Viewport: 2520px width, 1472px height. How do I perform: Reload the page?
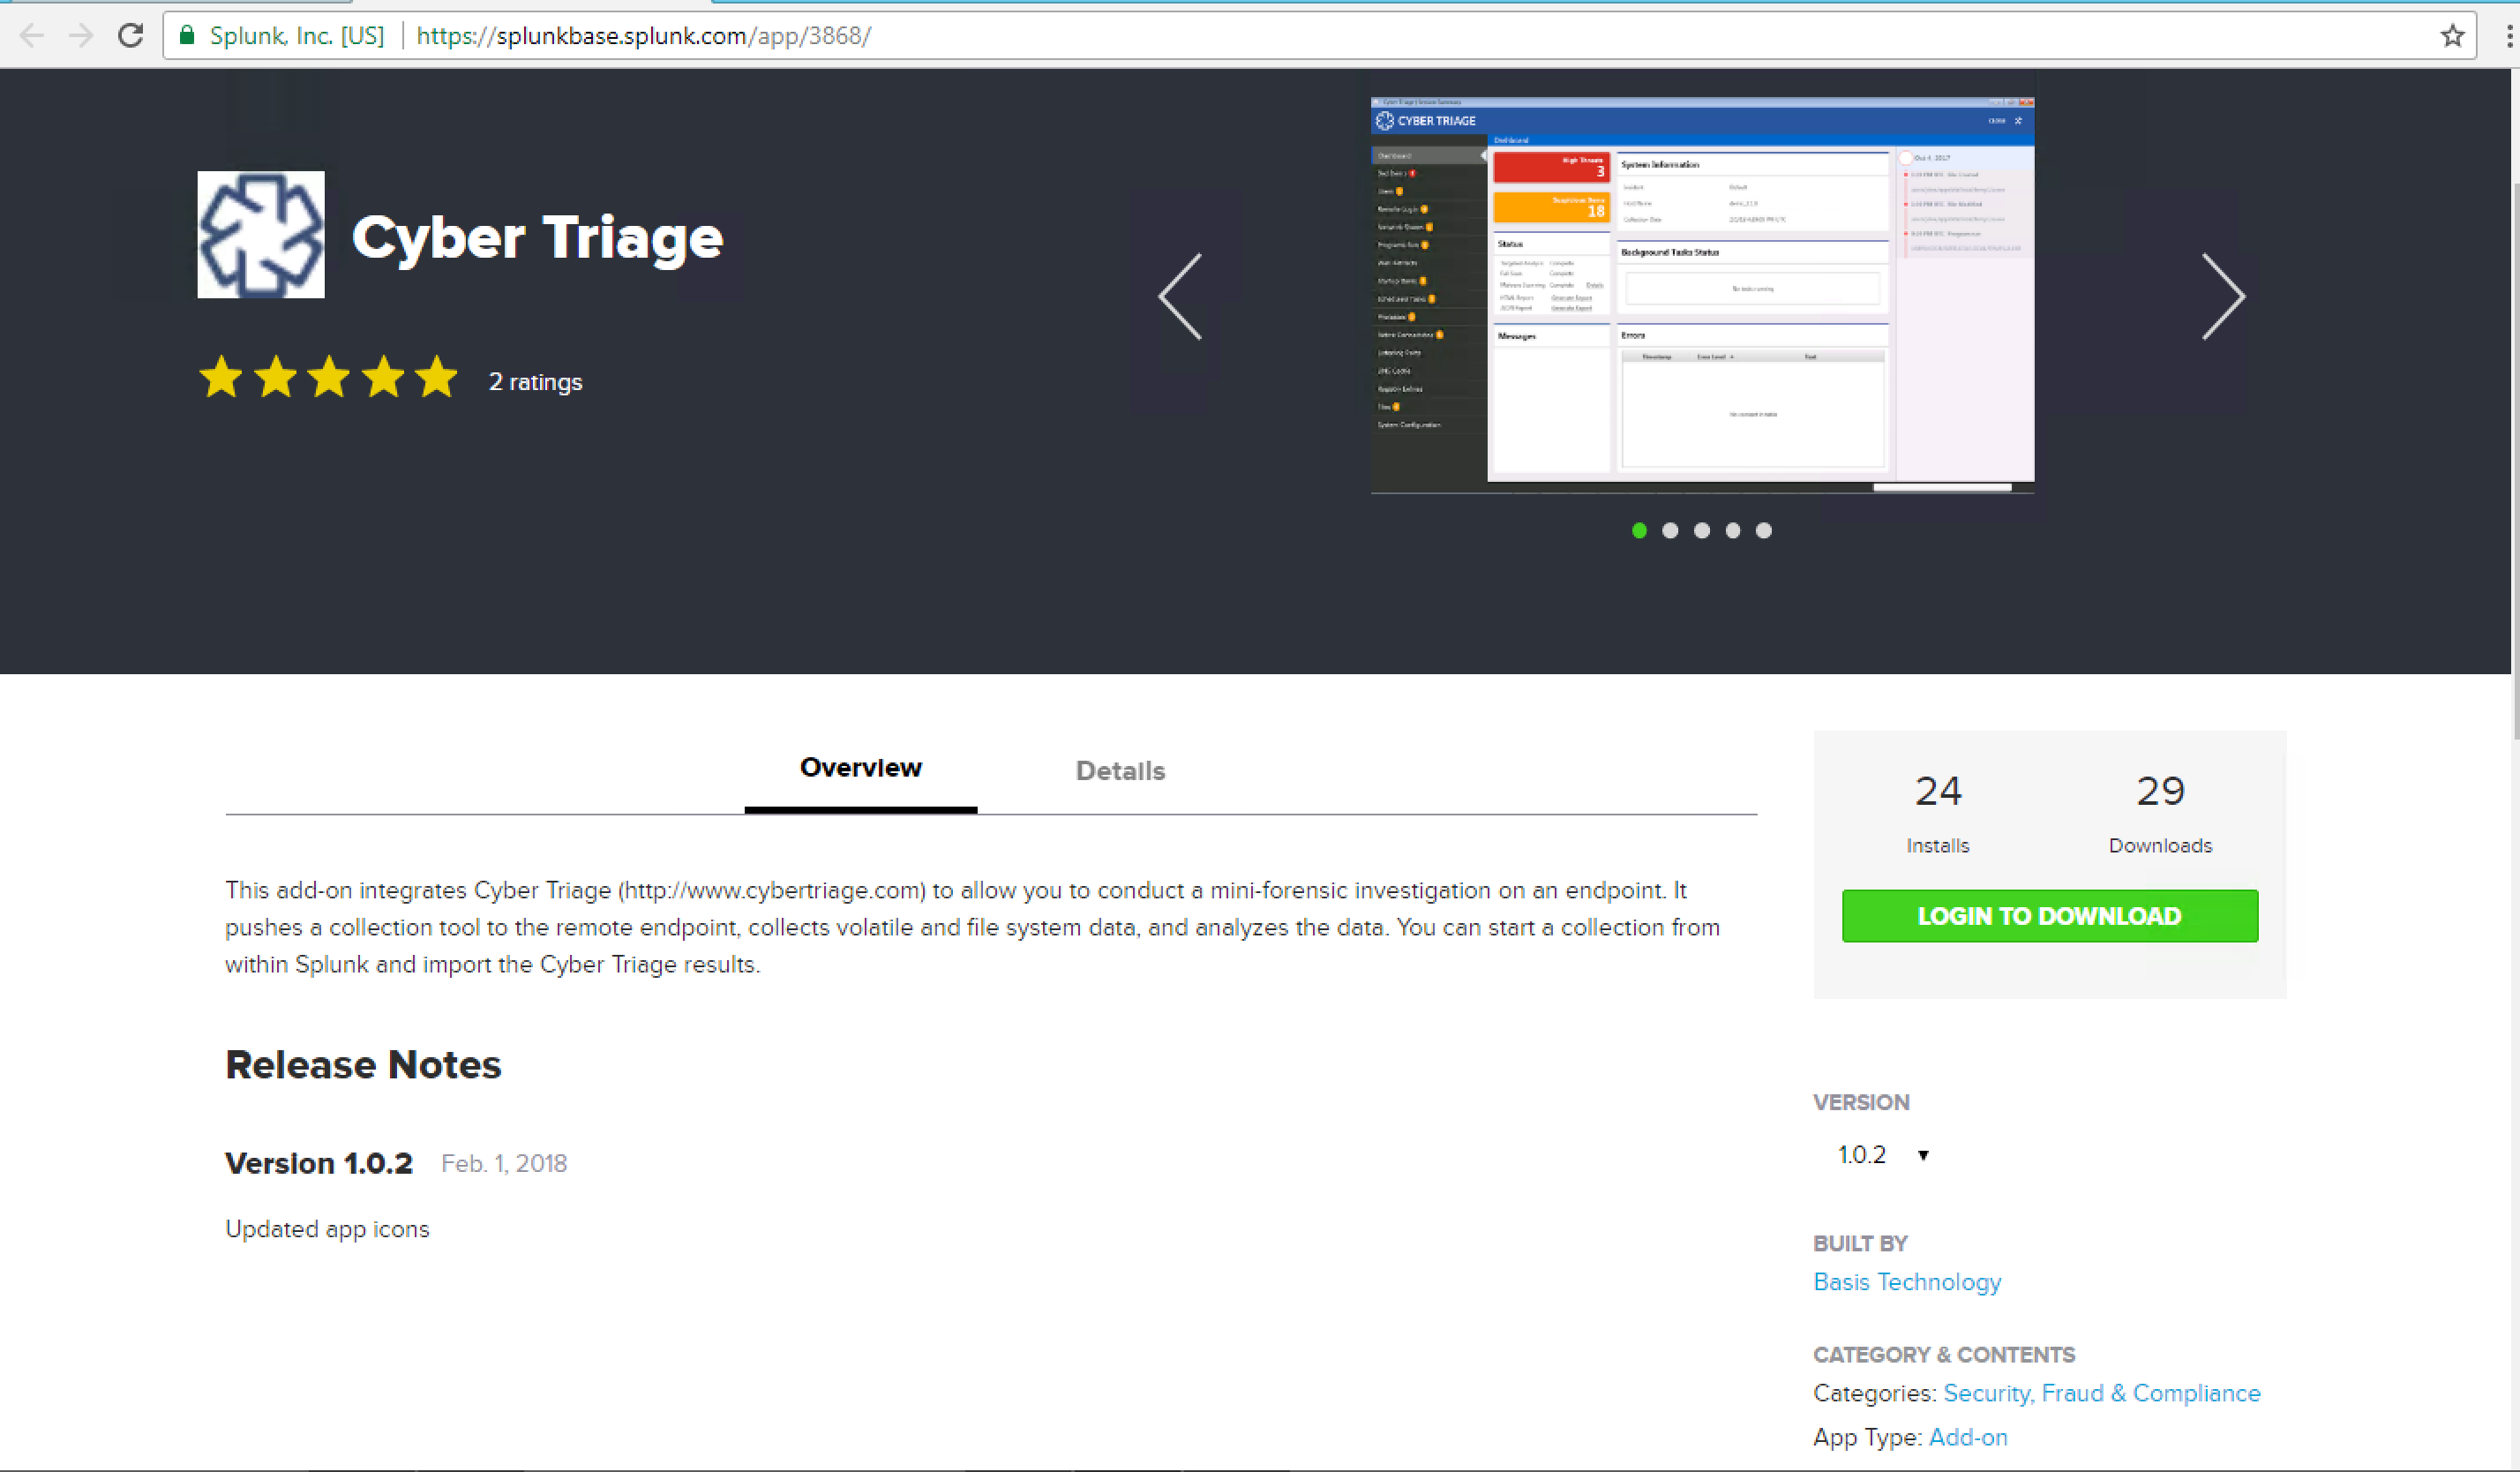point(131,36)
